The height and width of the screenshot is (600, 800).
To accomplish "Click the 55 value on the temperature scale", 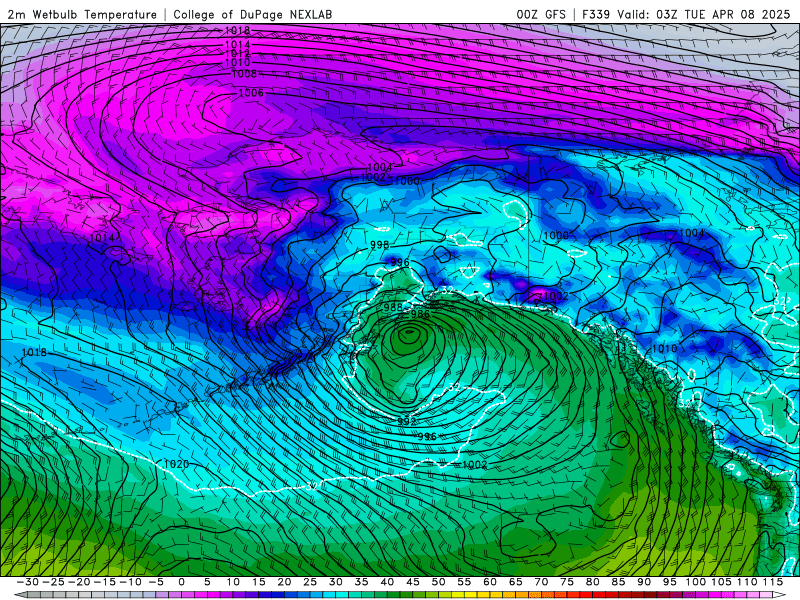I will [x=464, y=582].
